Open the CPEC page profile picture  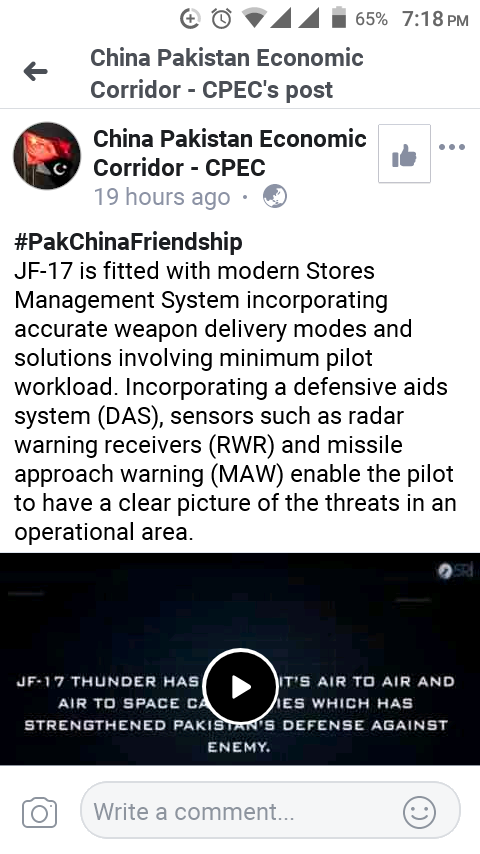pos(47,156)
